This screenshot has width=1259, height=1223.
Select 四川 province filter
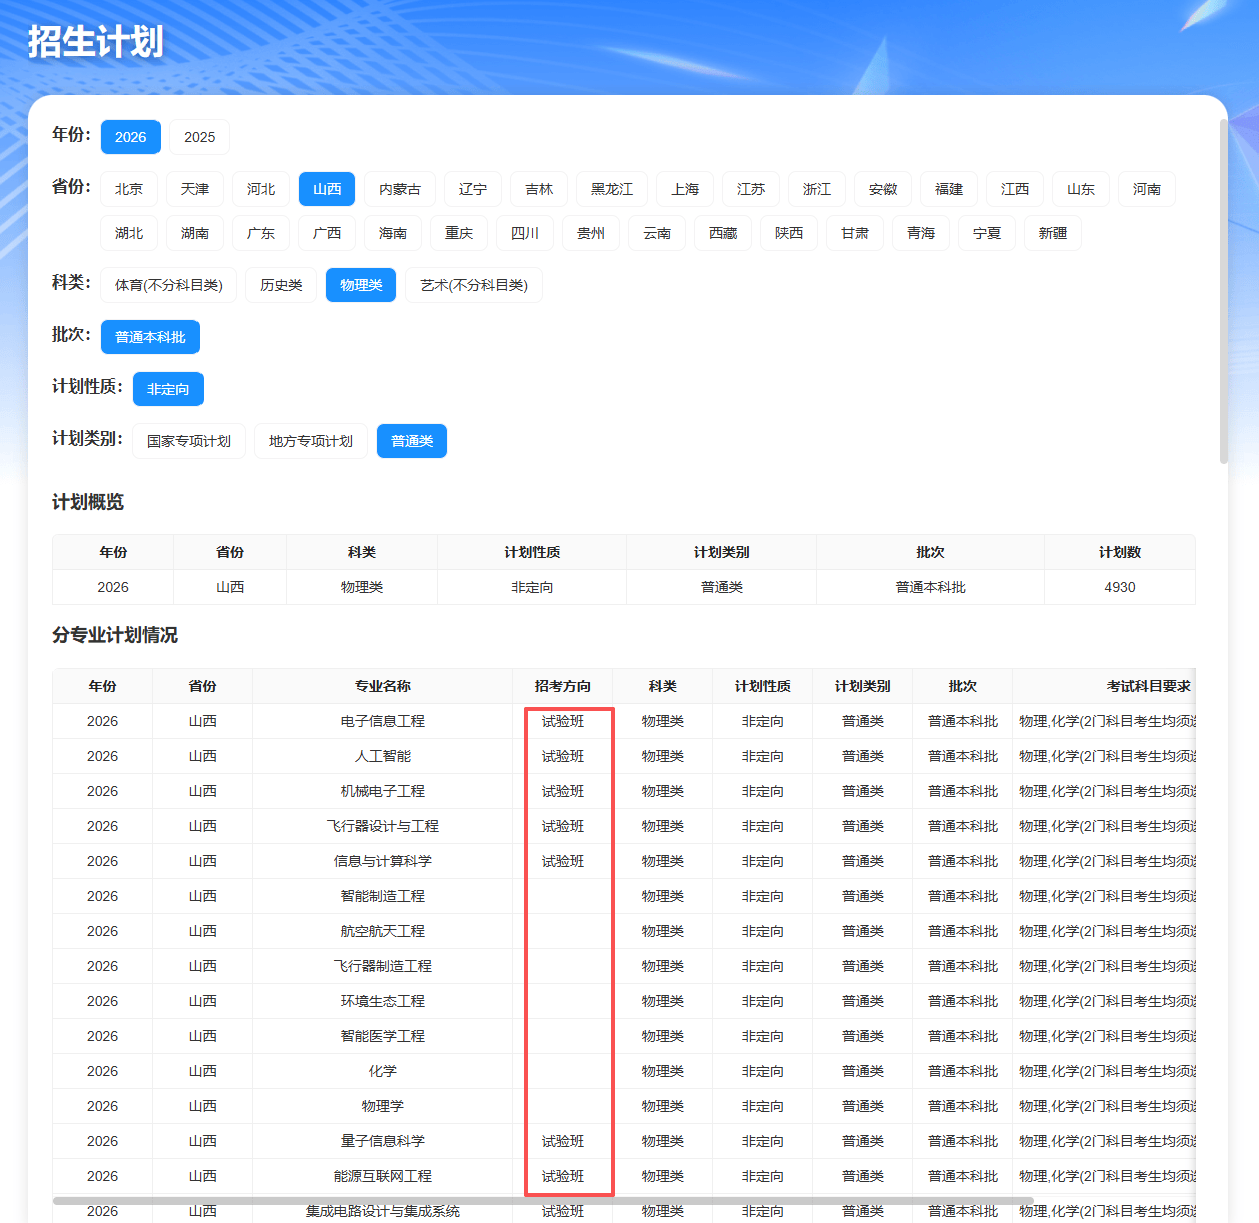point(525,233)
